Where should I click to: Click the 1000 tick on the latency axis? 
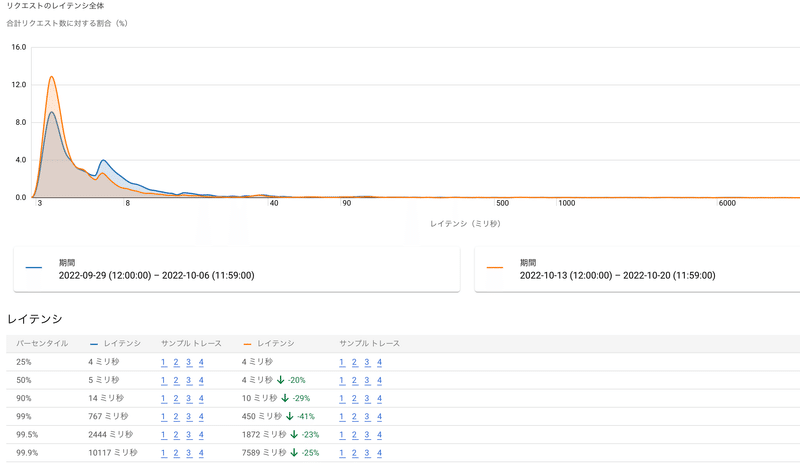click(x=566, y=203)
